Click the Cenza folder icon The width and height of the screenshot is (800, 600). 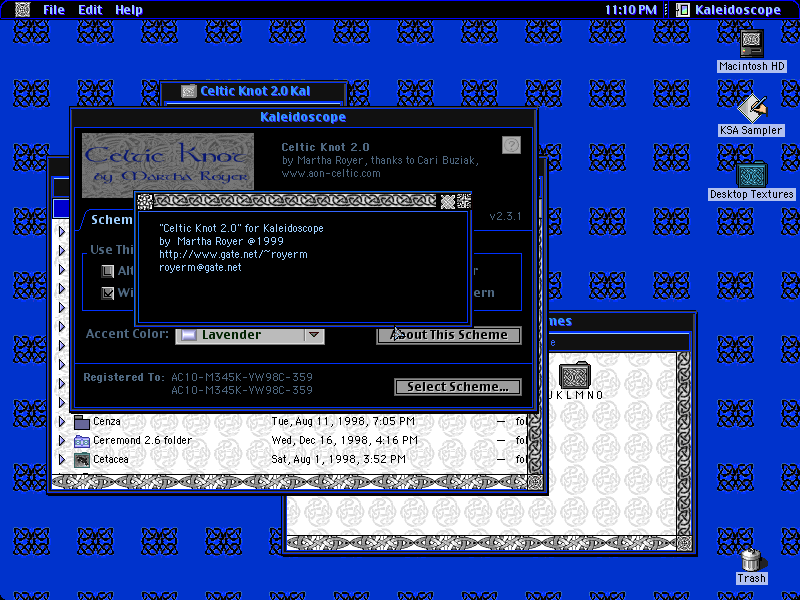82,422
